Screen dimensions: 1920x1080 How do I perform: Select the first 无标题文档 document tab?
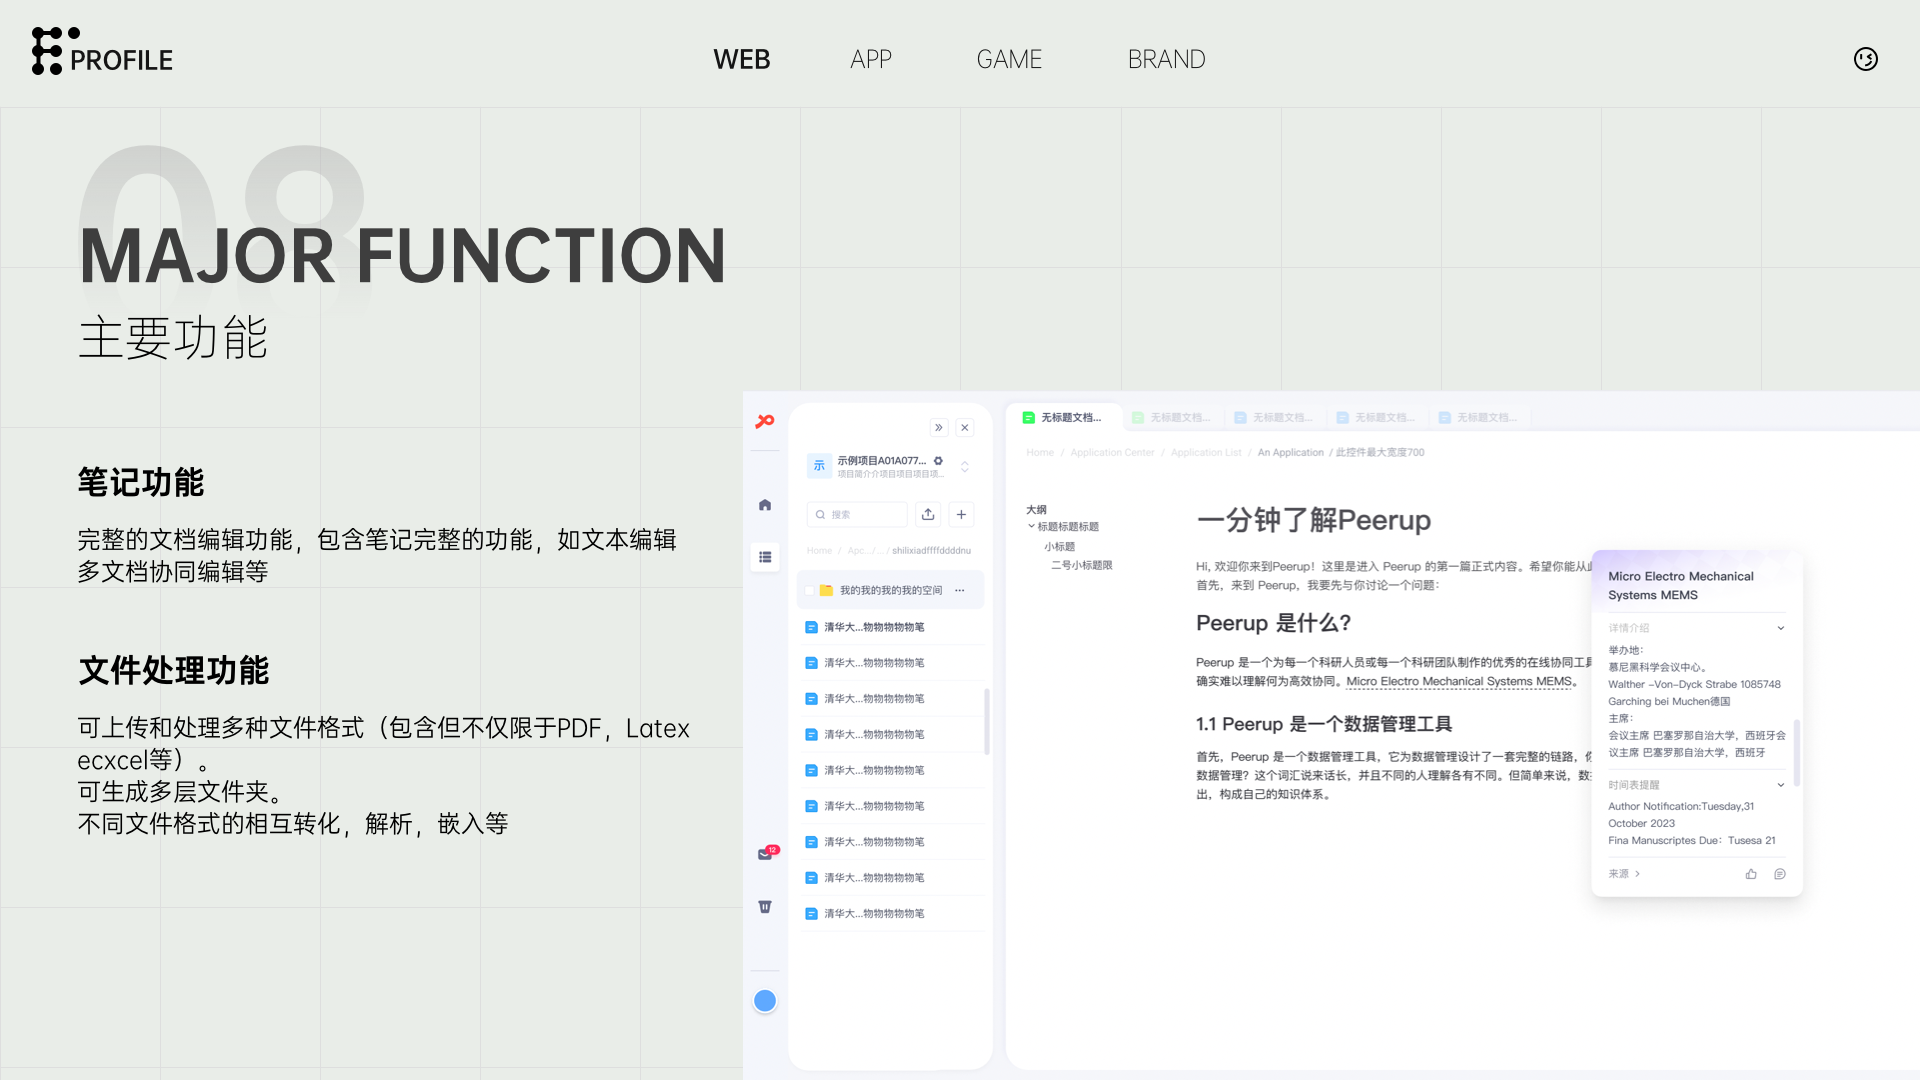(x=1062, y=418)
